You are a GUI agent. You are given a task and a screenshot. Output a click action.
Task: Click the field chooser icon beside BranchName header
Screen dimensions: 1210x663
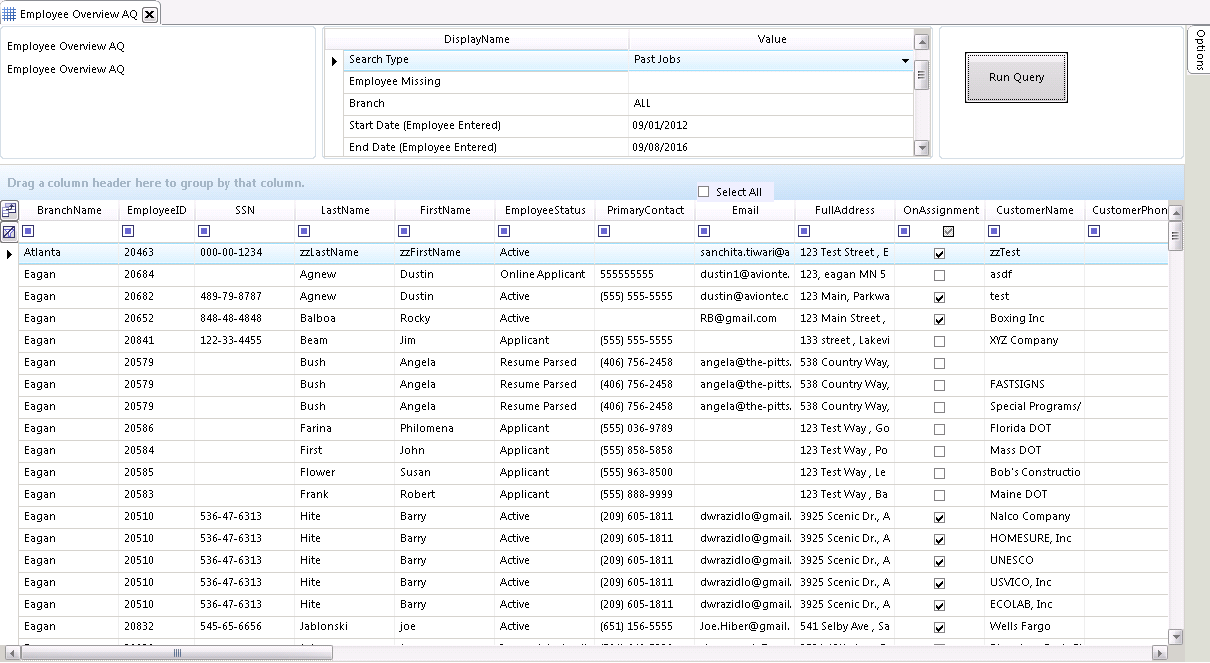click(x=9, y=210)
